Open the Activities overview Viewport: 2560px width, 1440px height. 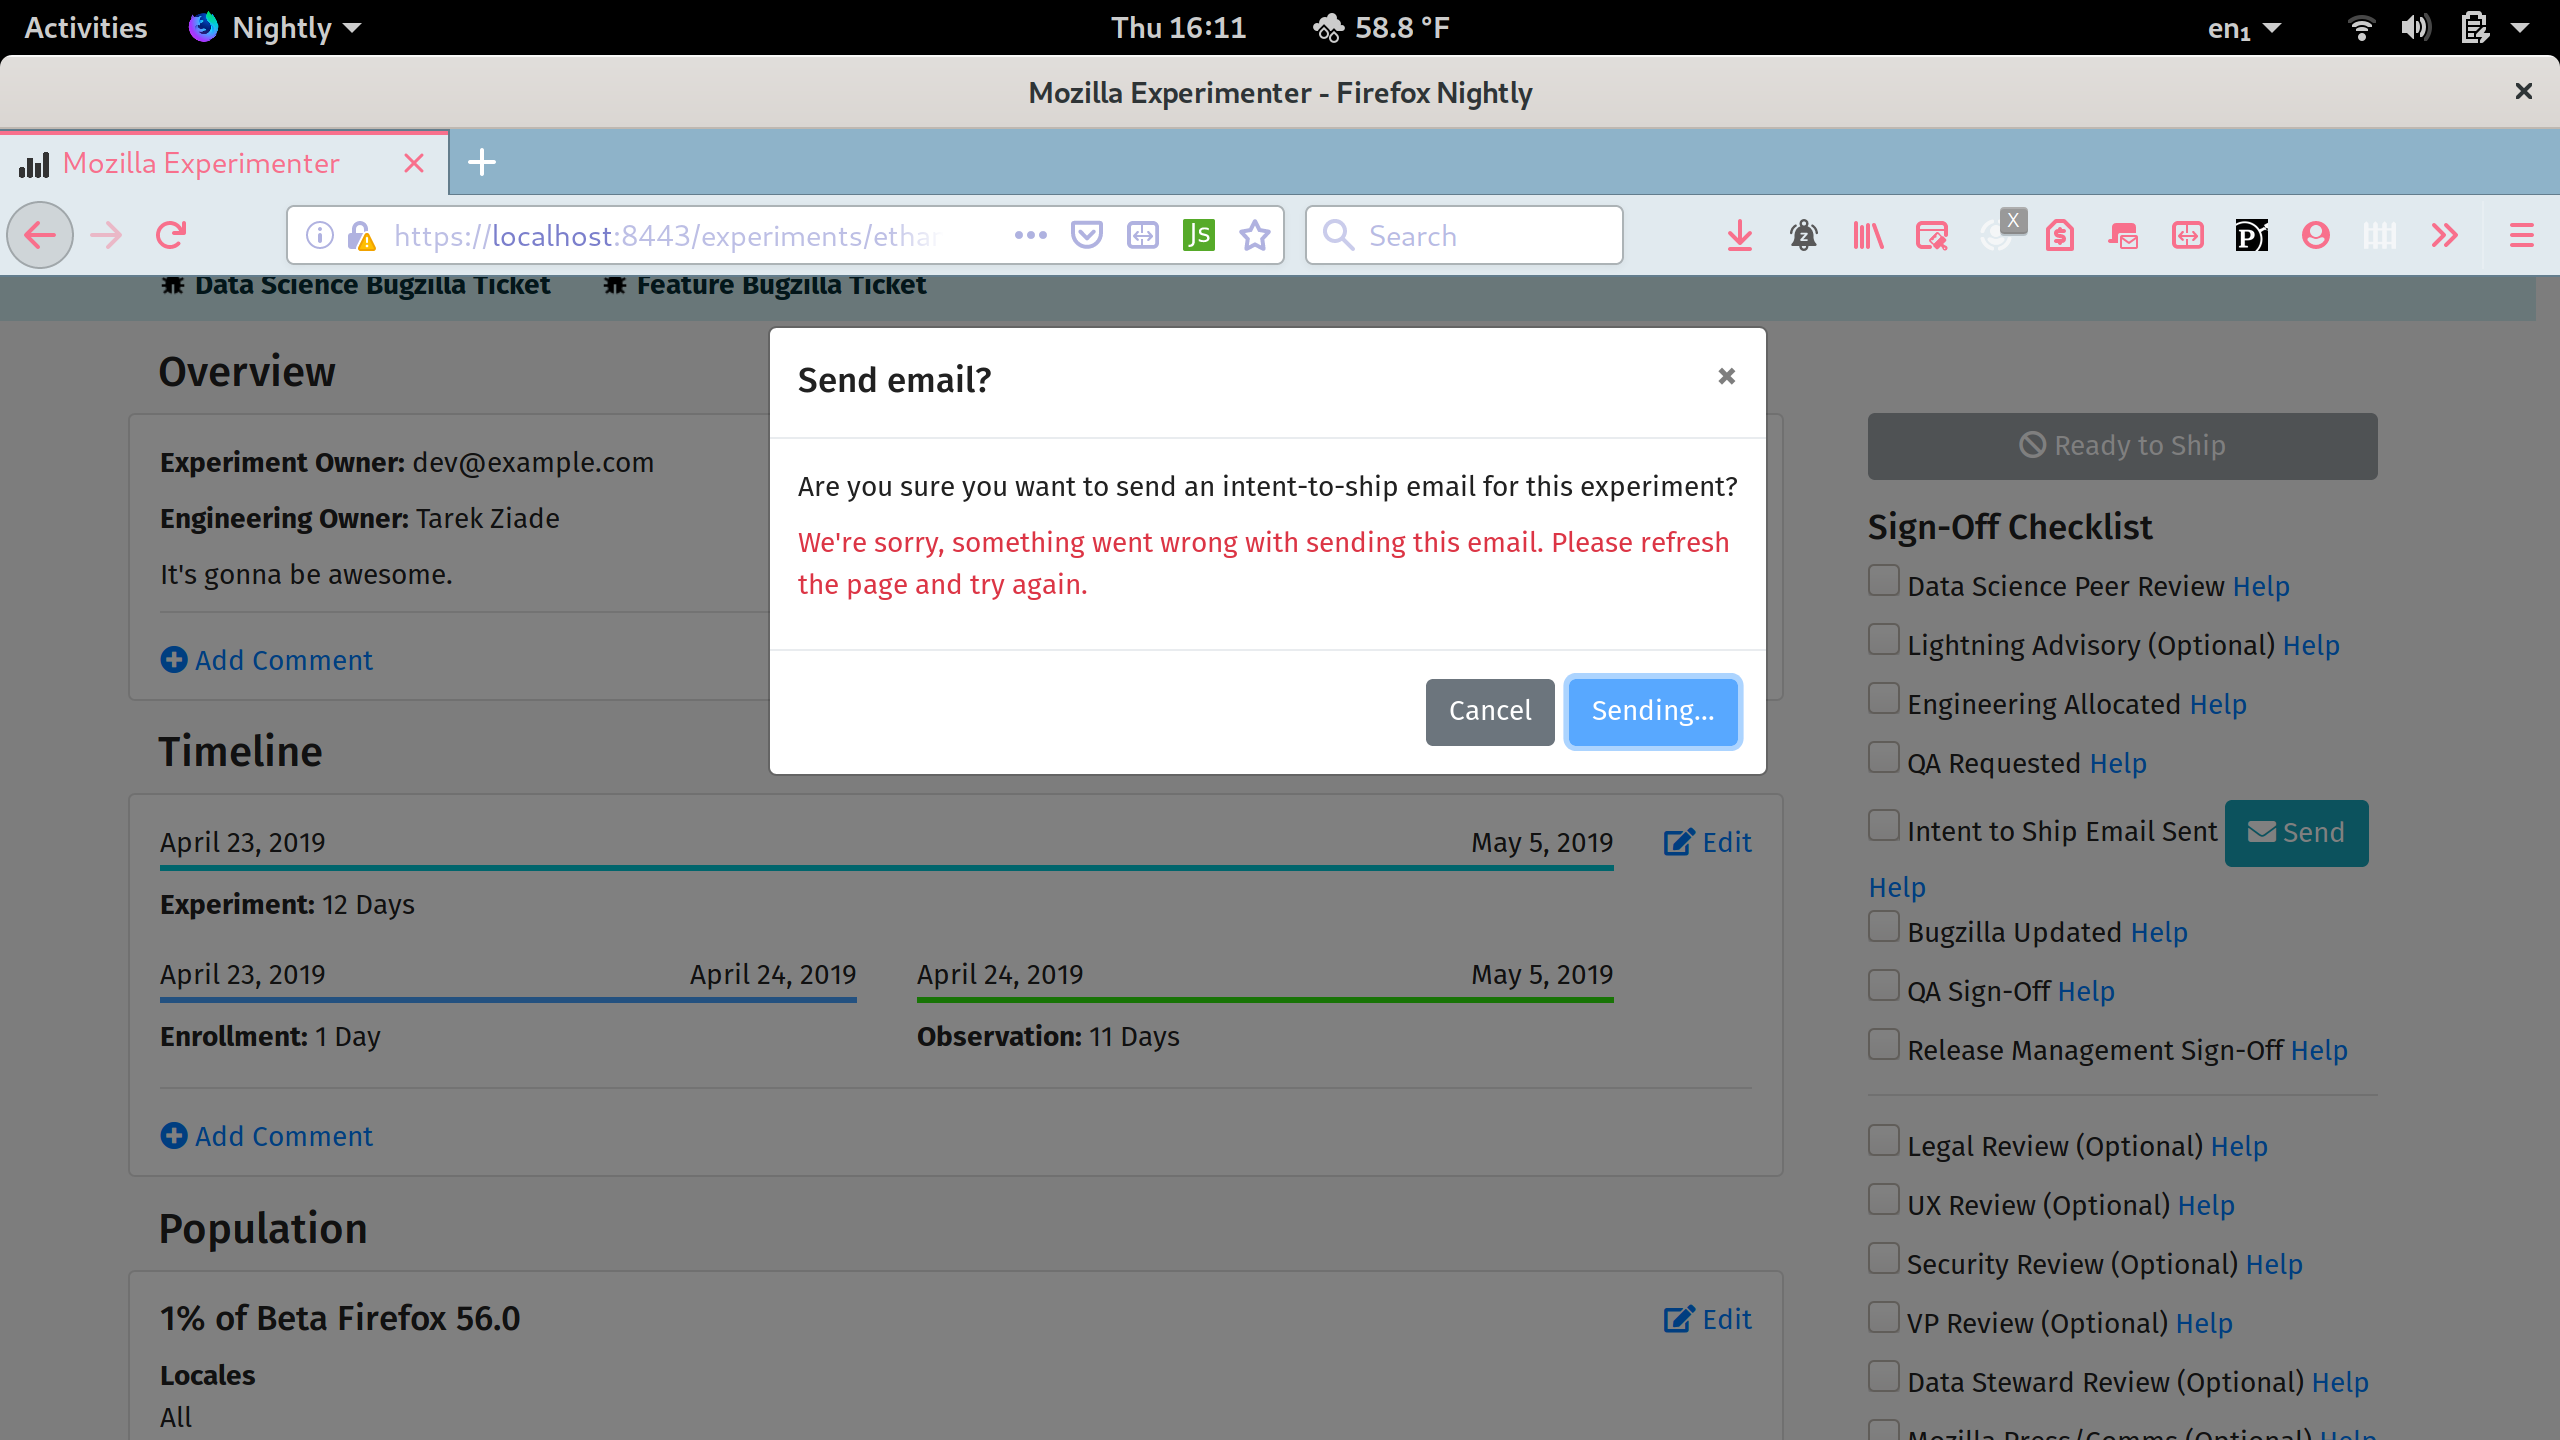[86, 28]
